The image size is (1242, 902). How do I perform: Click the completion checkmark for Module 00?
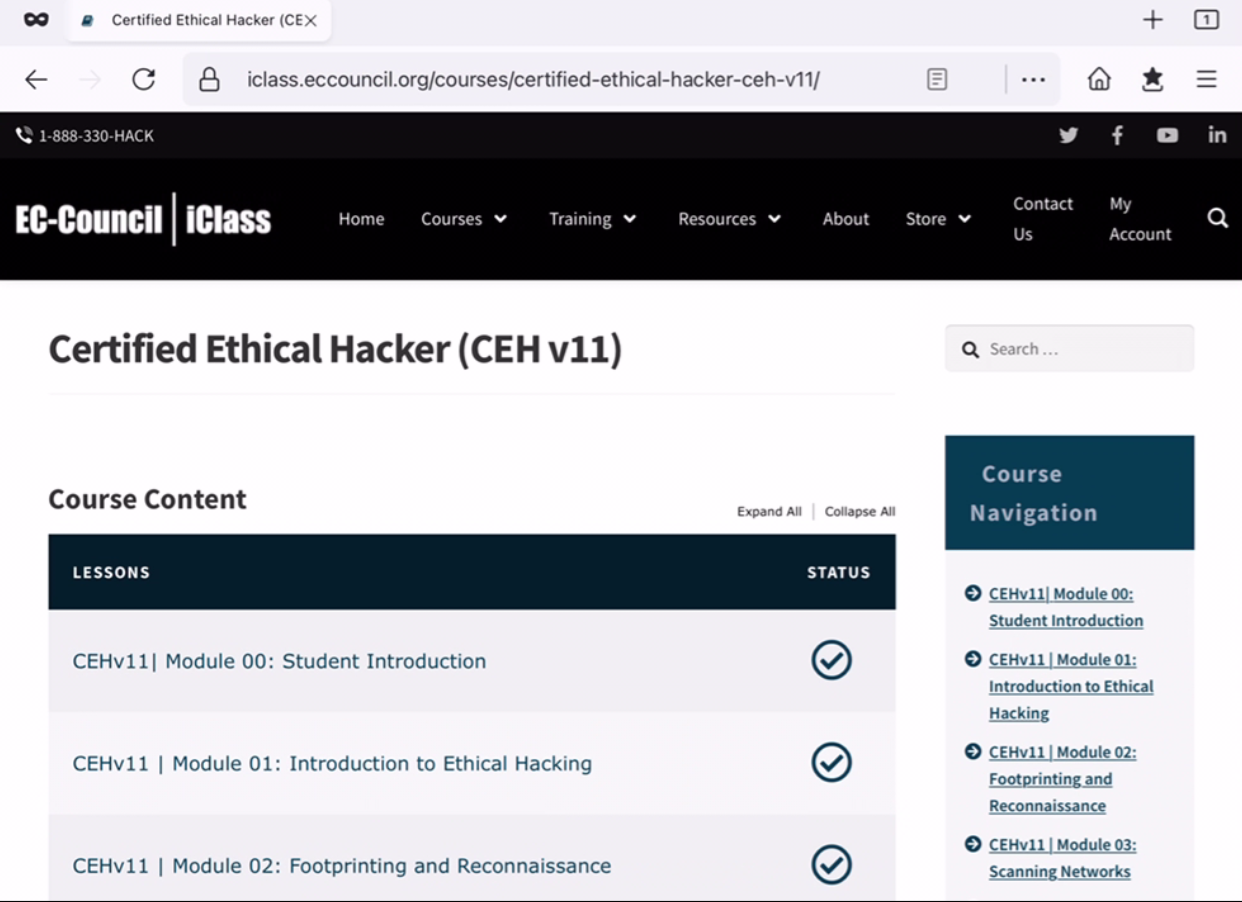click(x=831, y=660)
